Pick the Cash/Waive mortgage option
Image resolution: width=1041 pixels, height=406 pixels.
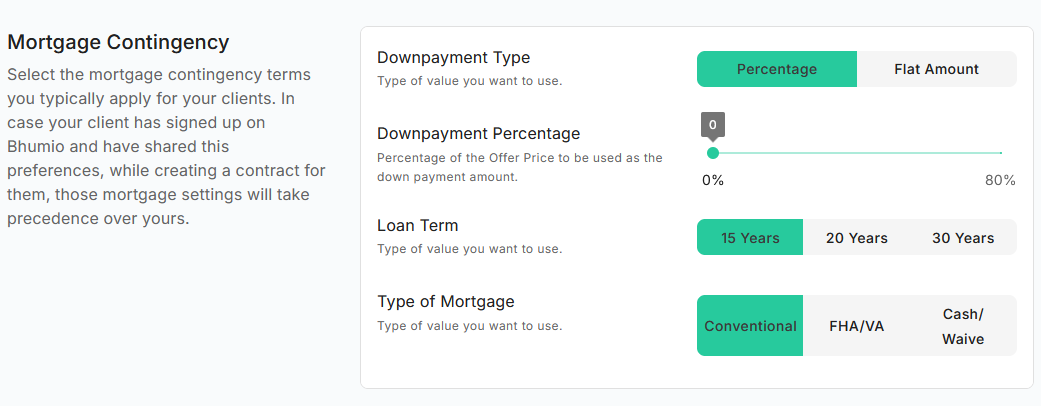(962, 326)
